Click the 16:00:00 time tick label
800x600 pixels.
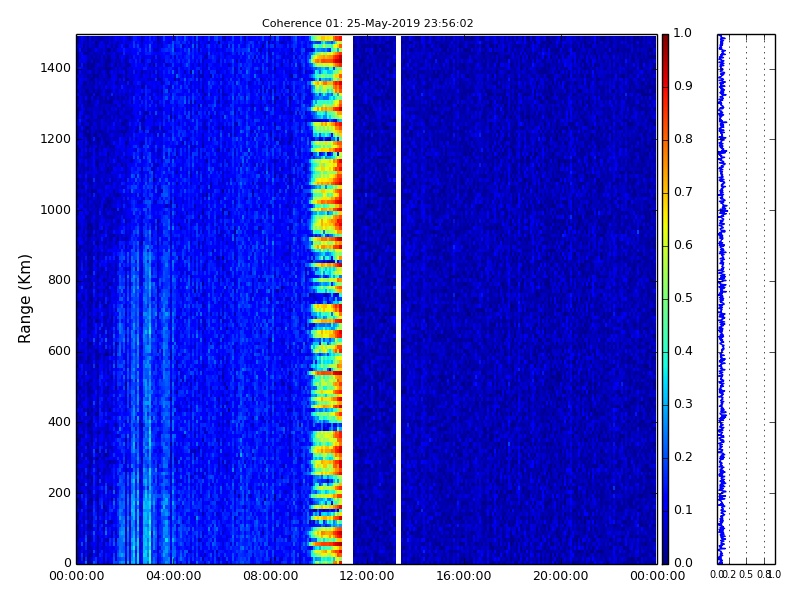coord(464,576)
